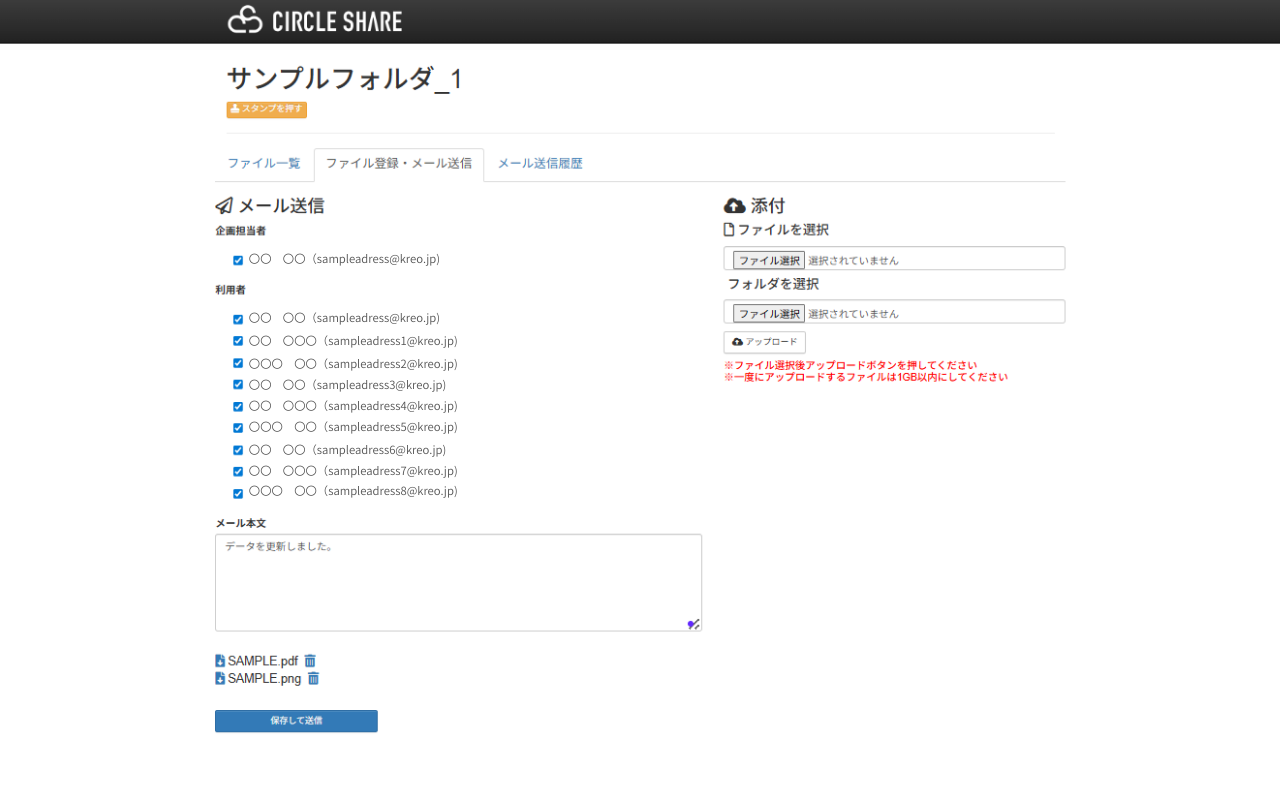
Task: Switch to the メール送信履歴 tab
Action: tap(540, 164)
